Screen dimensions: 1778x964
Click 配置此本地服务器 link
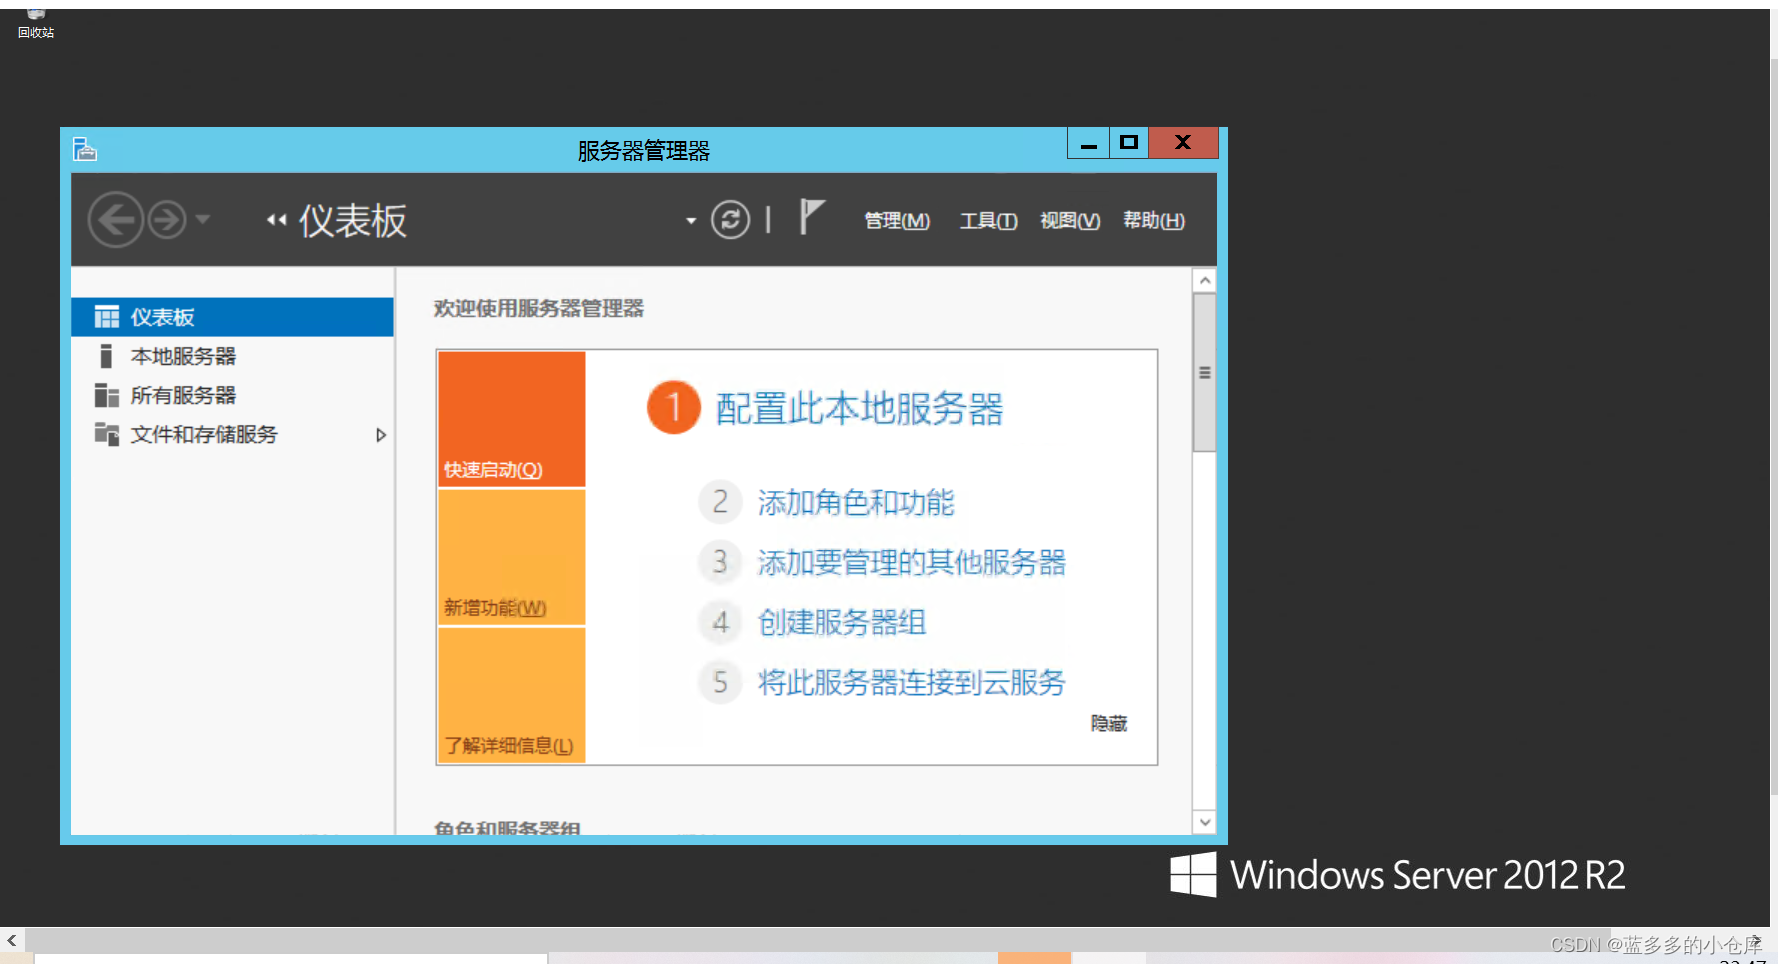[859, 408]
